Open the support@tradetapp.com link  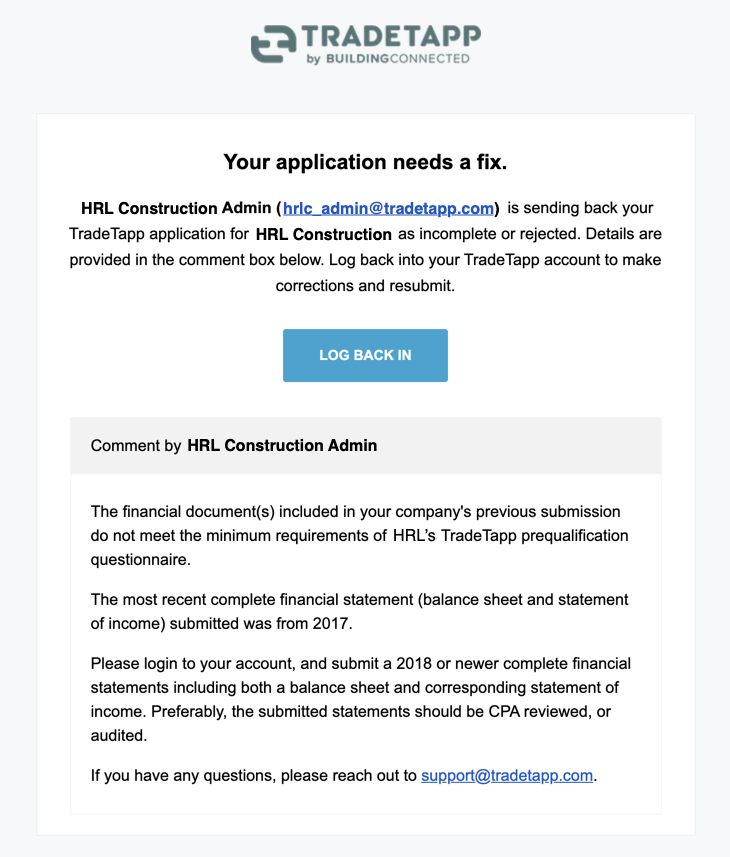(x=507, y=775)
